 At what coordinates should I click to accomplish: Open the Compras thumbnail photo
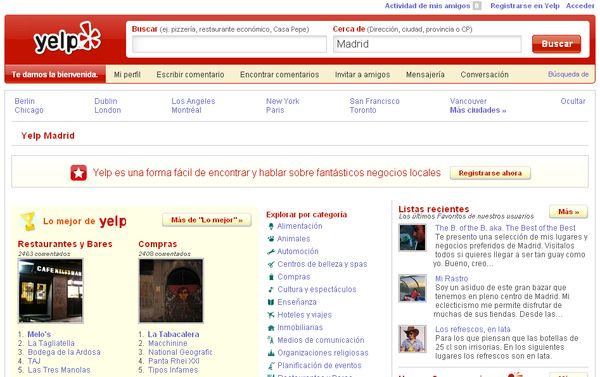click(x=171, y=291)
